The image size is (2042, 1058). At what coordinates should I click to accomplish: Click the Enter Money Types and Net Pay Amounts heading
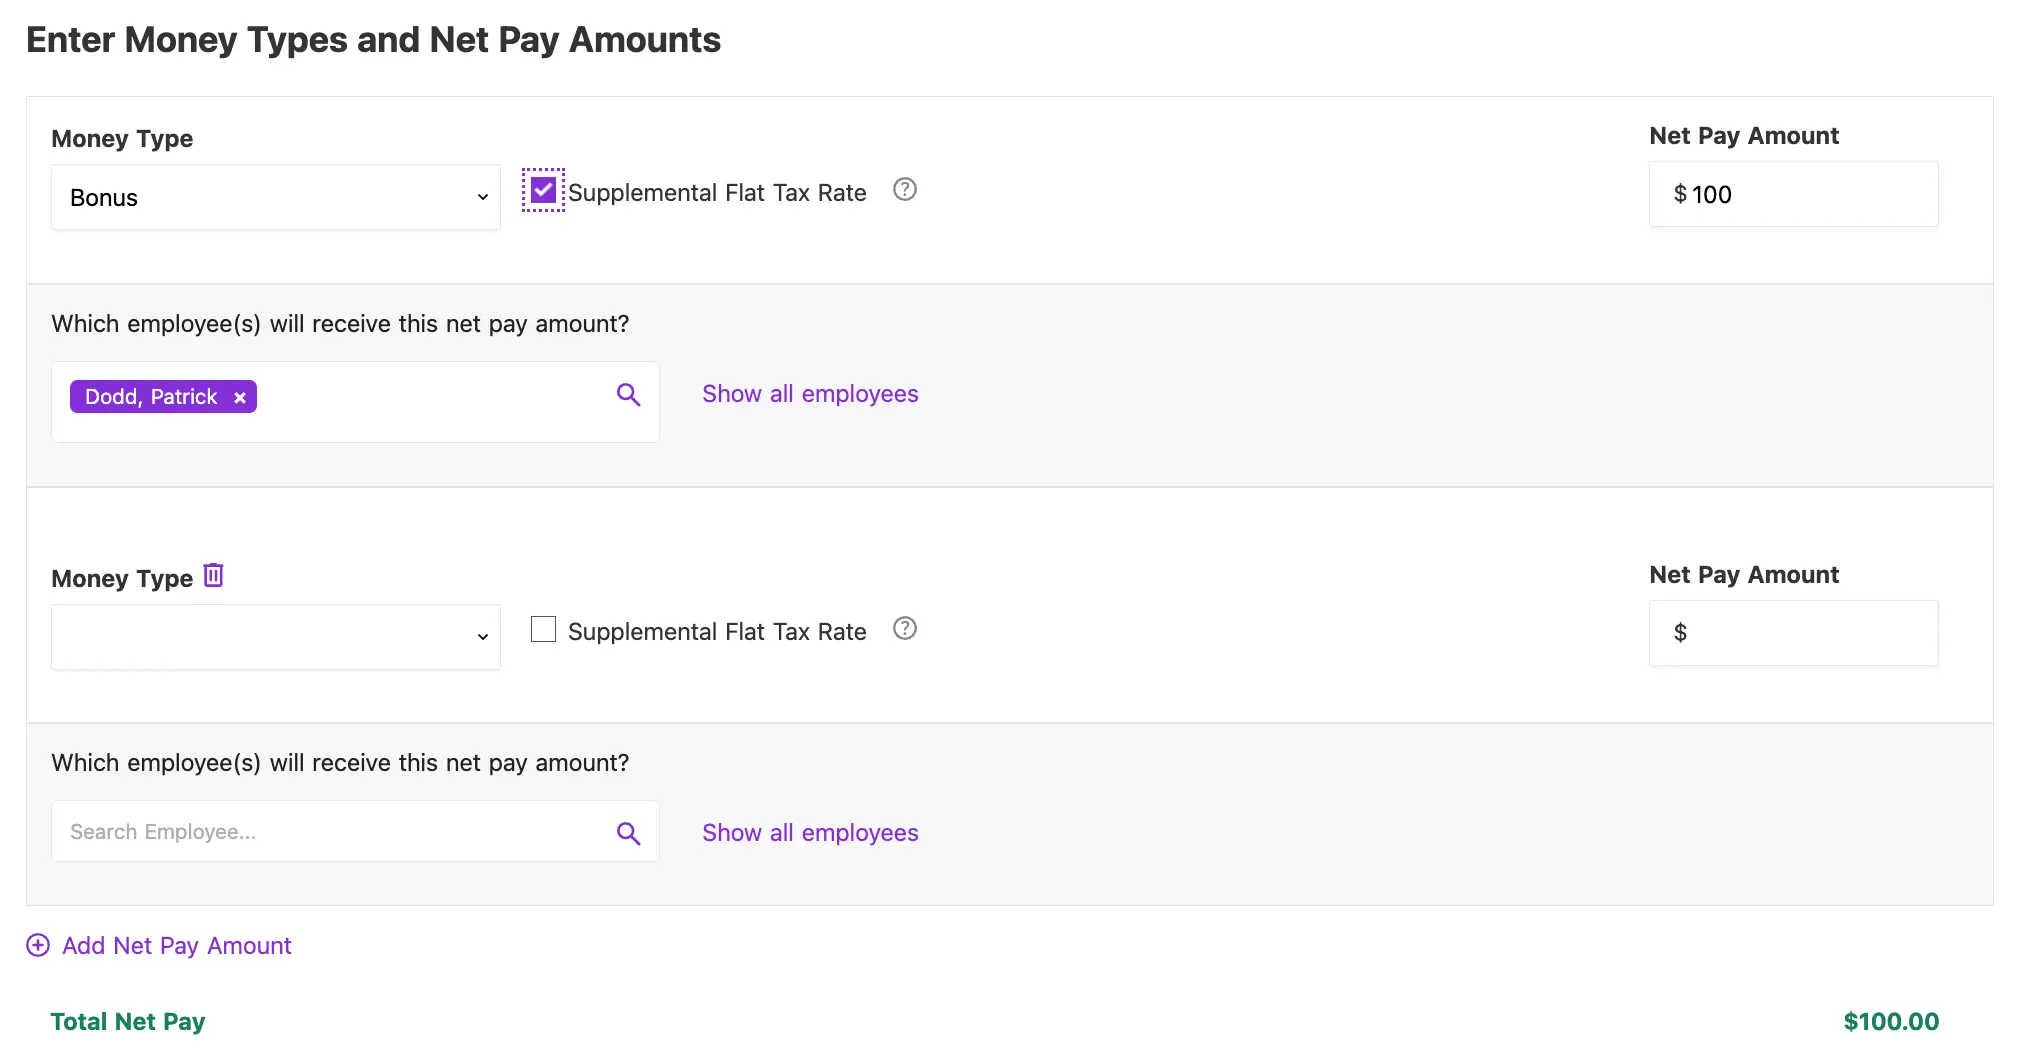pos(373,40)
